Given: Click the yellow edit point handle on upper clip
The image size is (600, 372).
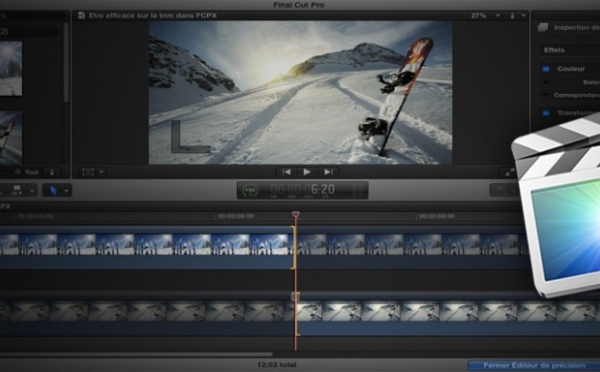Looking at the screenshot, I should 293,247.
